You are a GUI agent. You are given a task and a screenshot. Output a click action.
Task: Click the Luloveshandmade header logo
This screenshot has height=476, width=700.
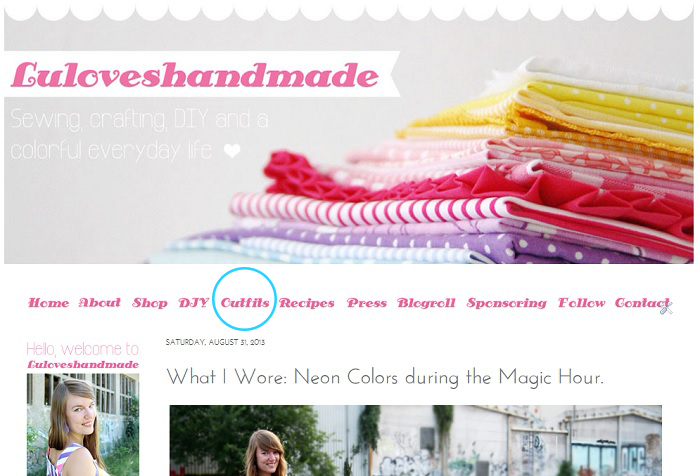(195, 75)
